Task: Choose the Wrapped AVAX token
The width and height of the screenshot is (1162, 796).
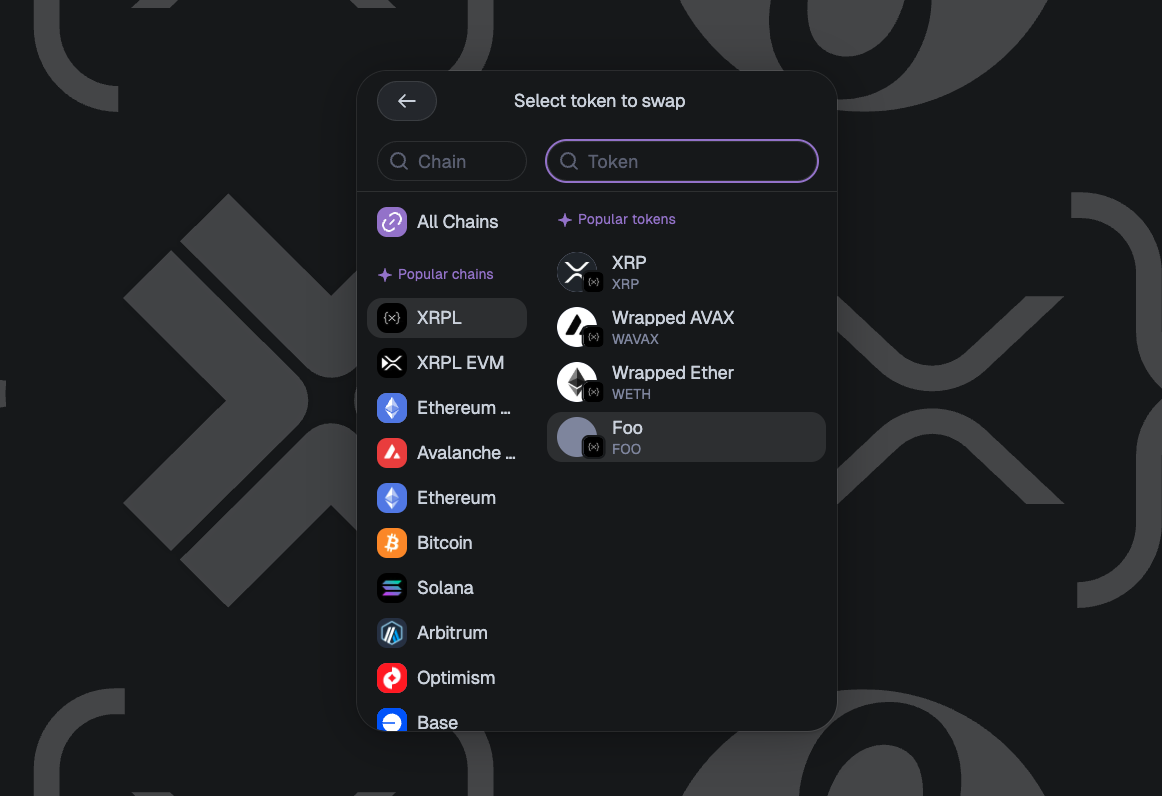Action: click(x=686, y=327)
